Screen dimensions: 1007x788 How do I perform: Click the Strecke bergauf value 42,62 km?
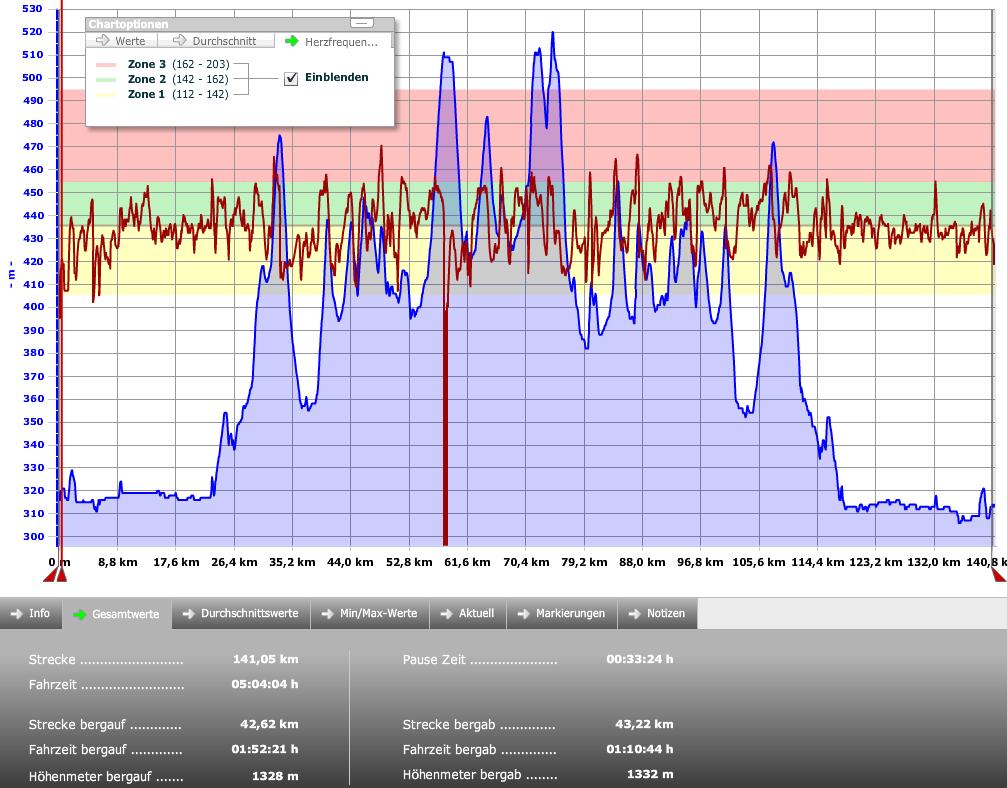coord(269,724)
